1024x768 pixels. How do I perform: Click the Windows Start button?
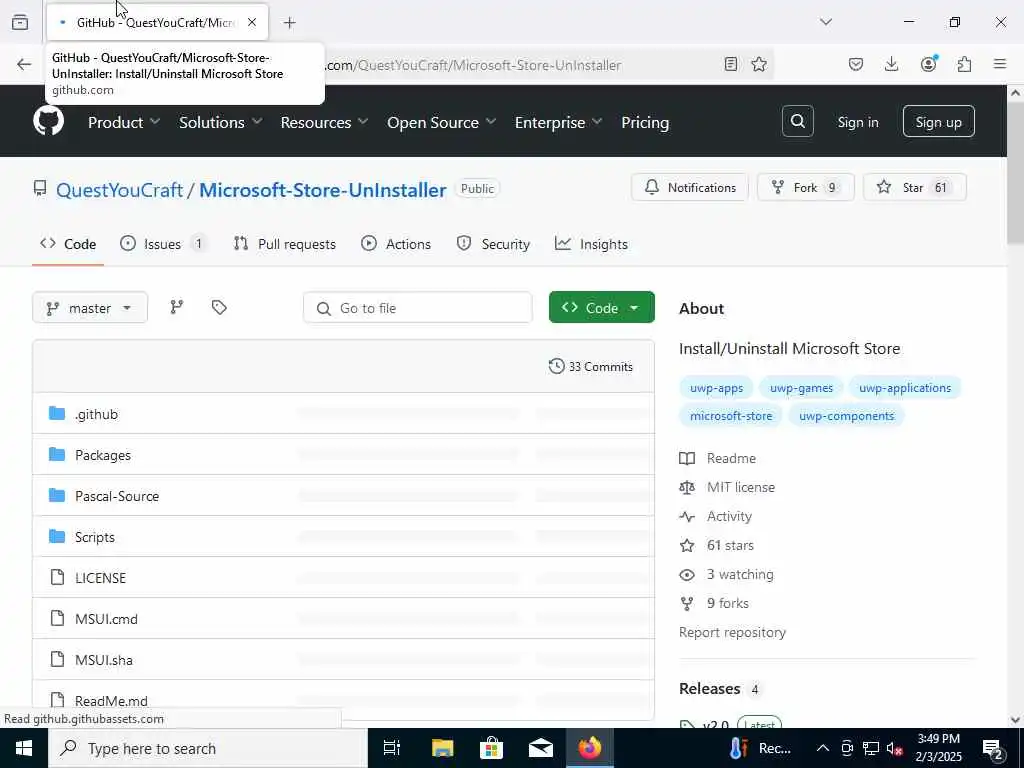coord(24,748)
